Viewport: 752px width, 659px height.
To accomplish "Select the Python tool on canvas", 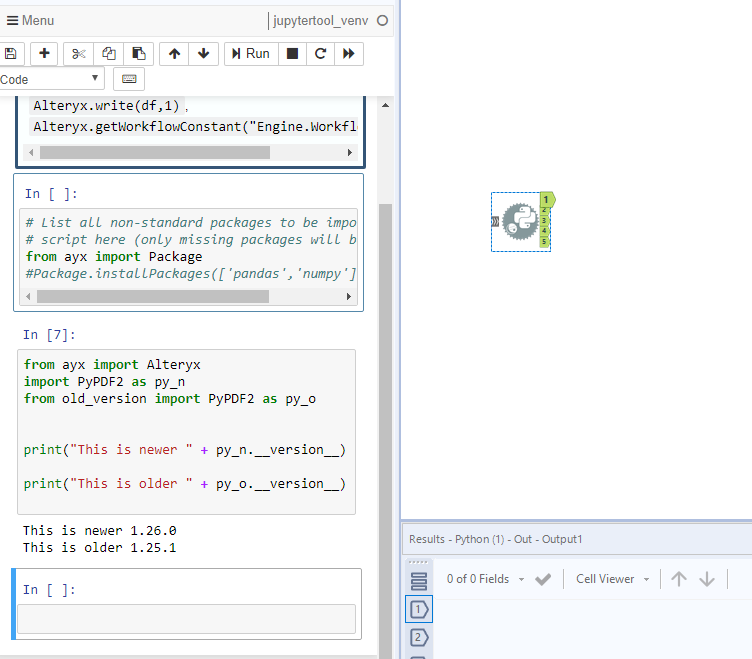I will click(519, 222).
